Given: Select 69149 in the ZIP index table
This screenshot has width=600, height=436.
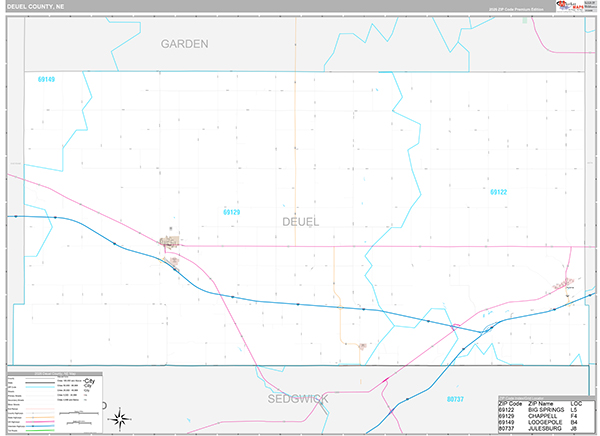Looking at the screenshot, I should pos(506,422).
